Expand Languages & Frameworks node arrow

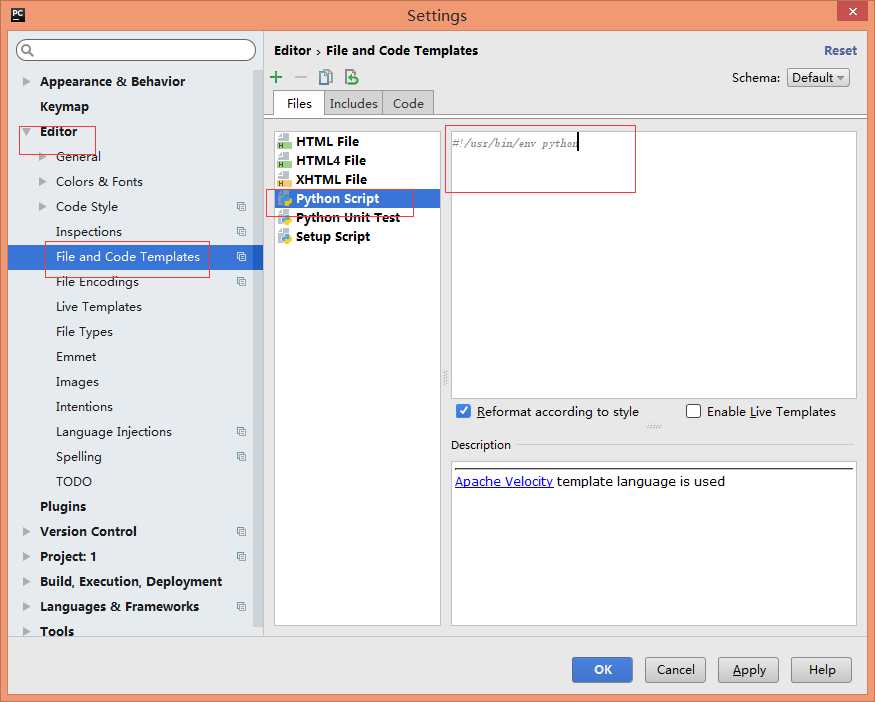pyautogui.click(x=26, y=606)
